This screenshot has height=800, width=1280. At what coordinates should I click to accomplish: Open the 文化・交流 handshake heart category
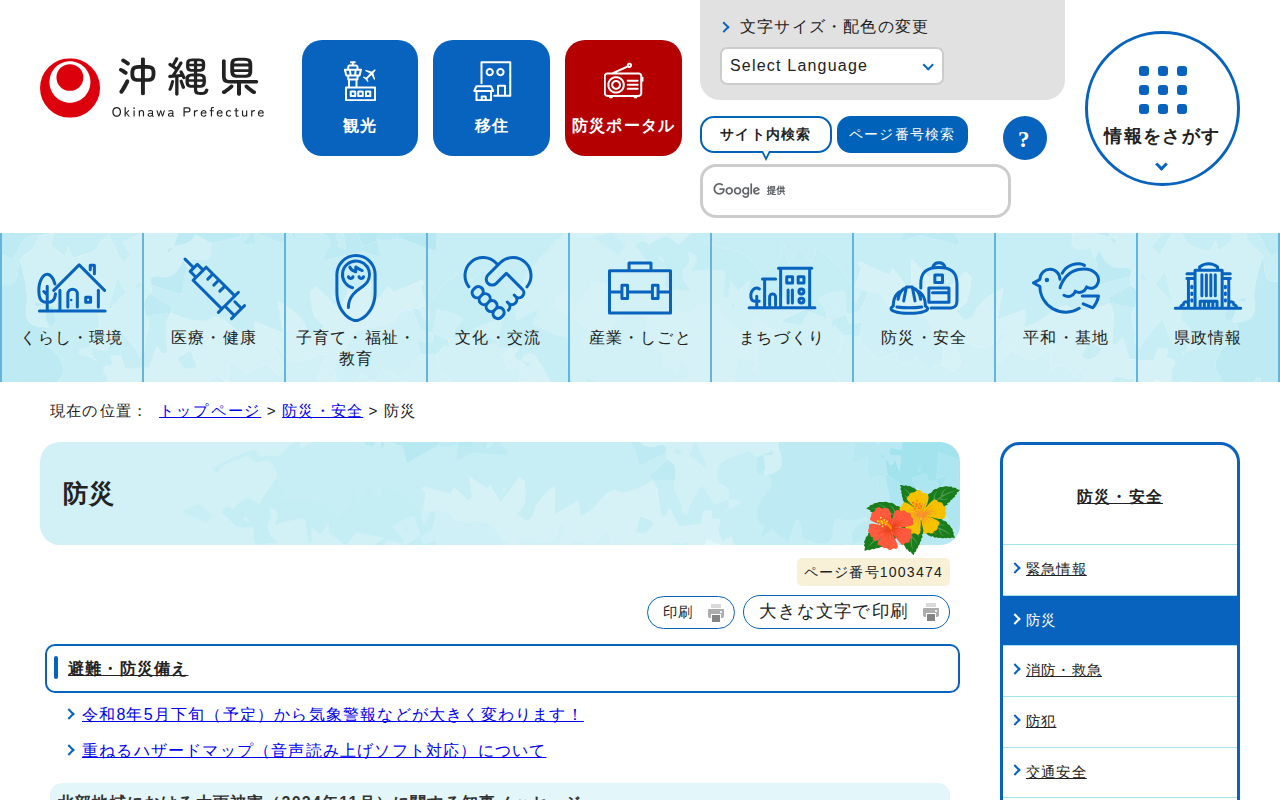(498, 308)
